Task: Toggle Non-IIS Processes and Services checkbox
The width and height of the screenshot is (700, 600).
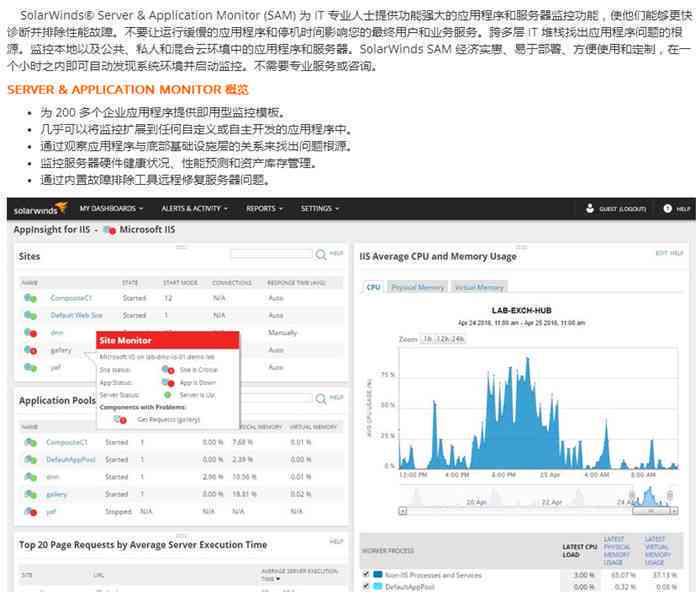Action: 366,575
